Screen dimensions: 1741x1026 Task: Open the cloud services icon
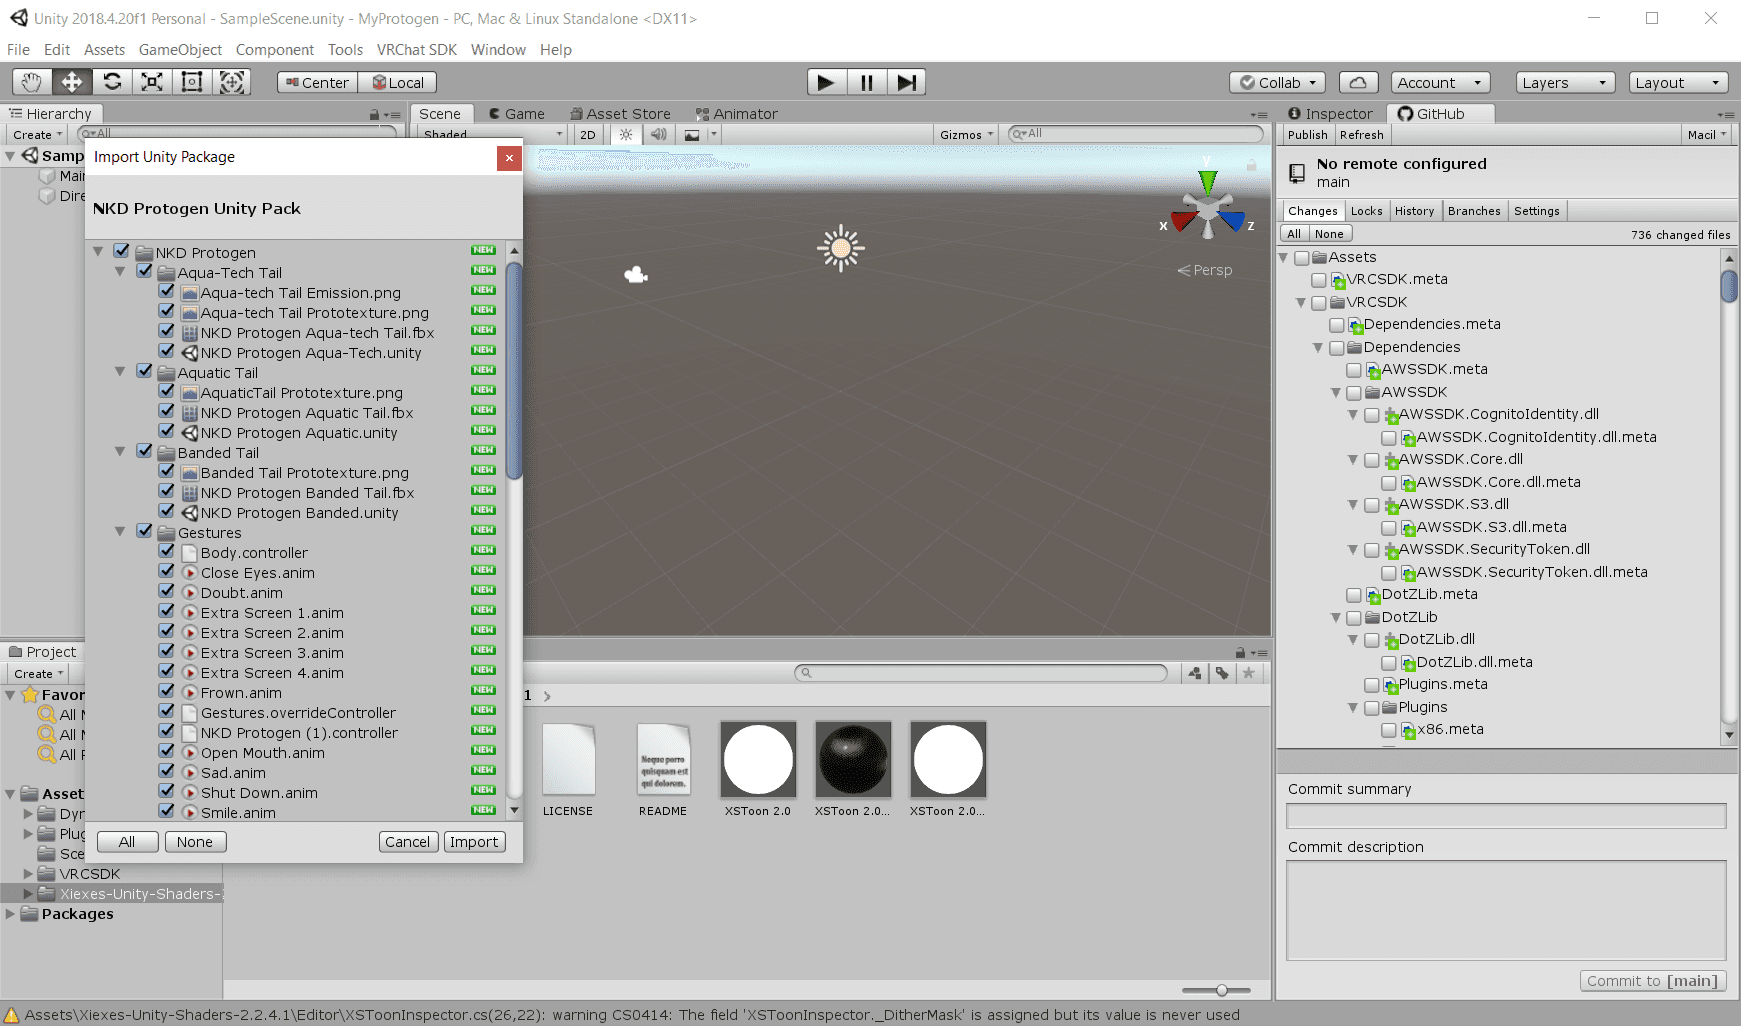point(1357,82)
